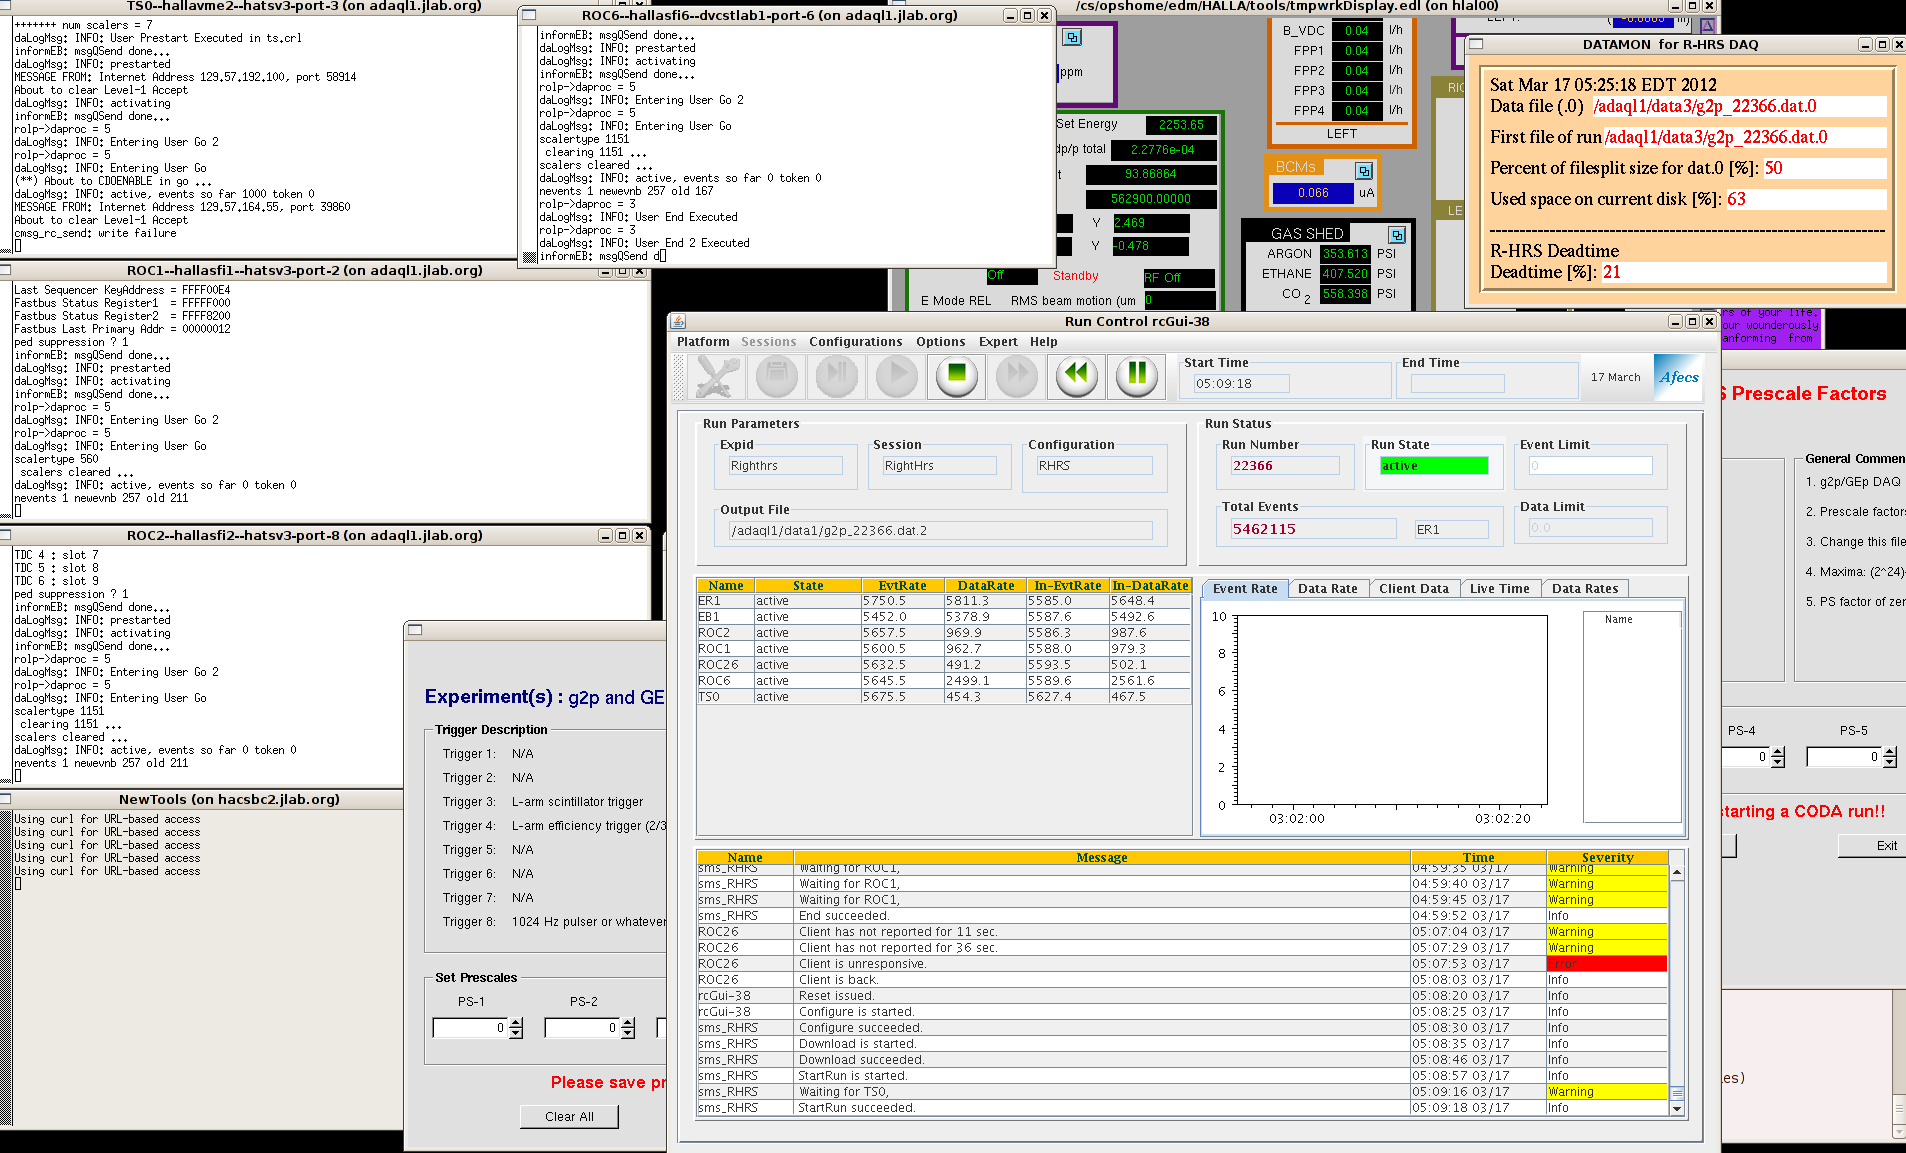Click the greyed-out fast-forward start run icon
The image size is (1906, 1153).
pos(1017,377)
